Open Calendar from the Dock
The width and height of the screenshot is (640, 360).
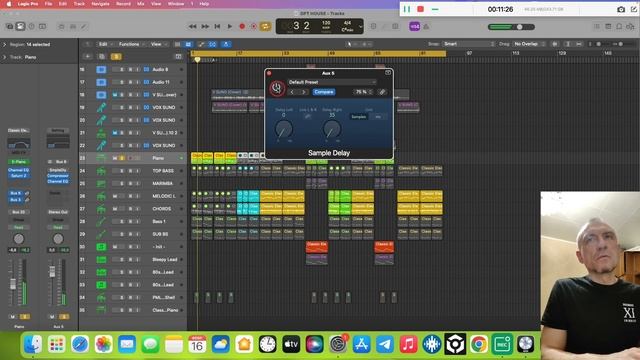(x=197, y=344)
